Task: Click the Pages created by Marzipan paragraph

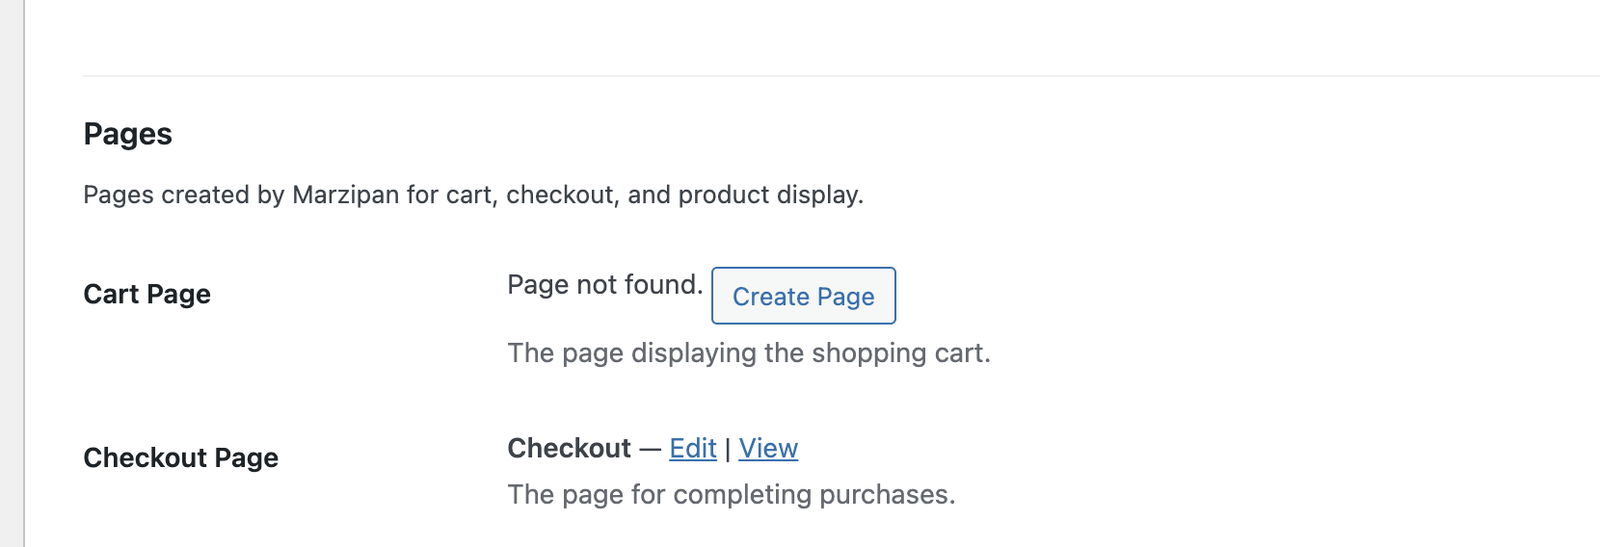Action: [x=473, y=194]
